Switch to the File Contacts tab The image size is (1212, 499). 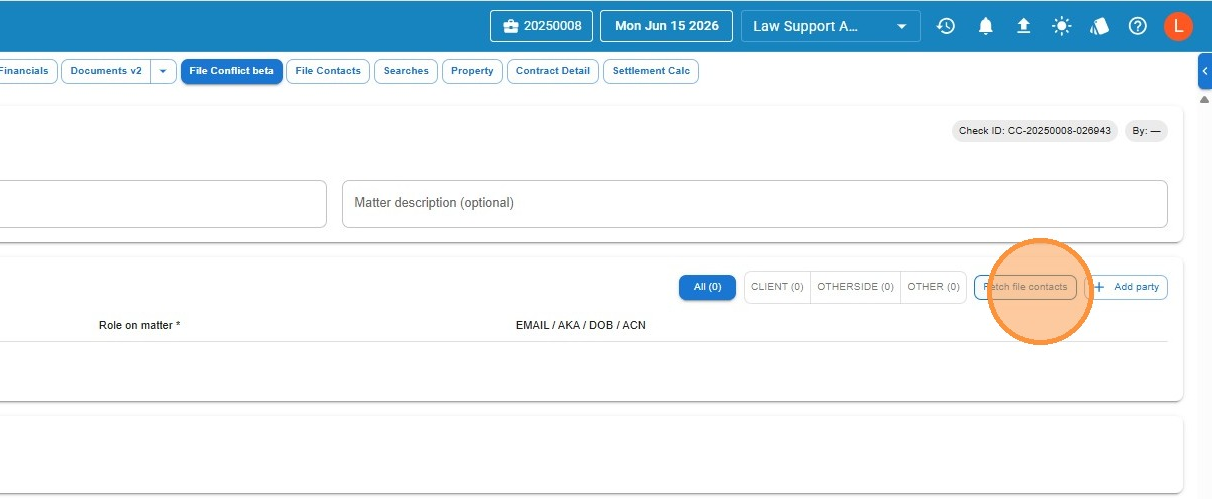[x=328, y=71]
